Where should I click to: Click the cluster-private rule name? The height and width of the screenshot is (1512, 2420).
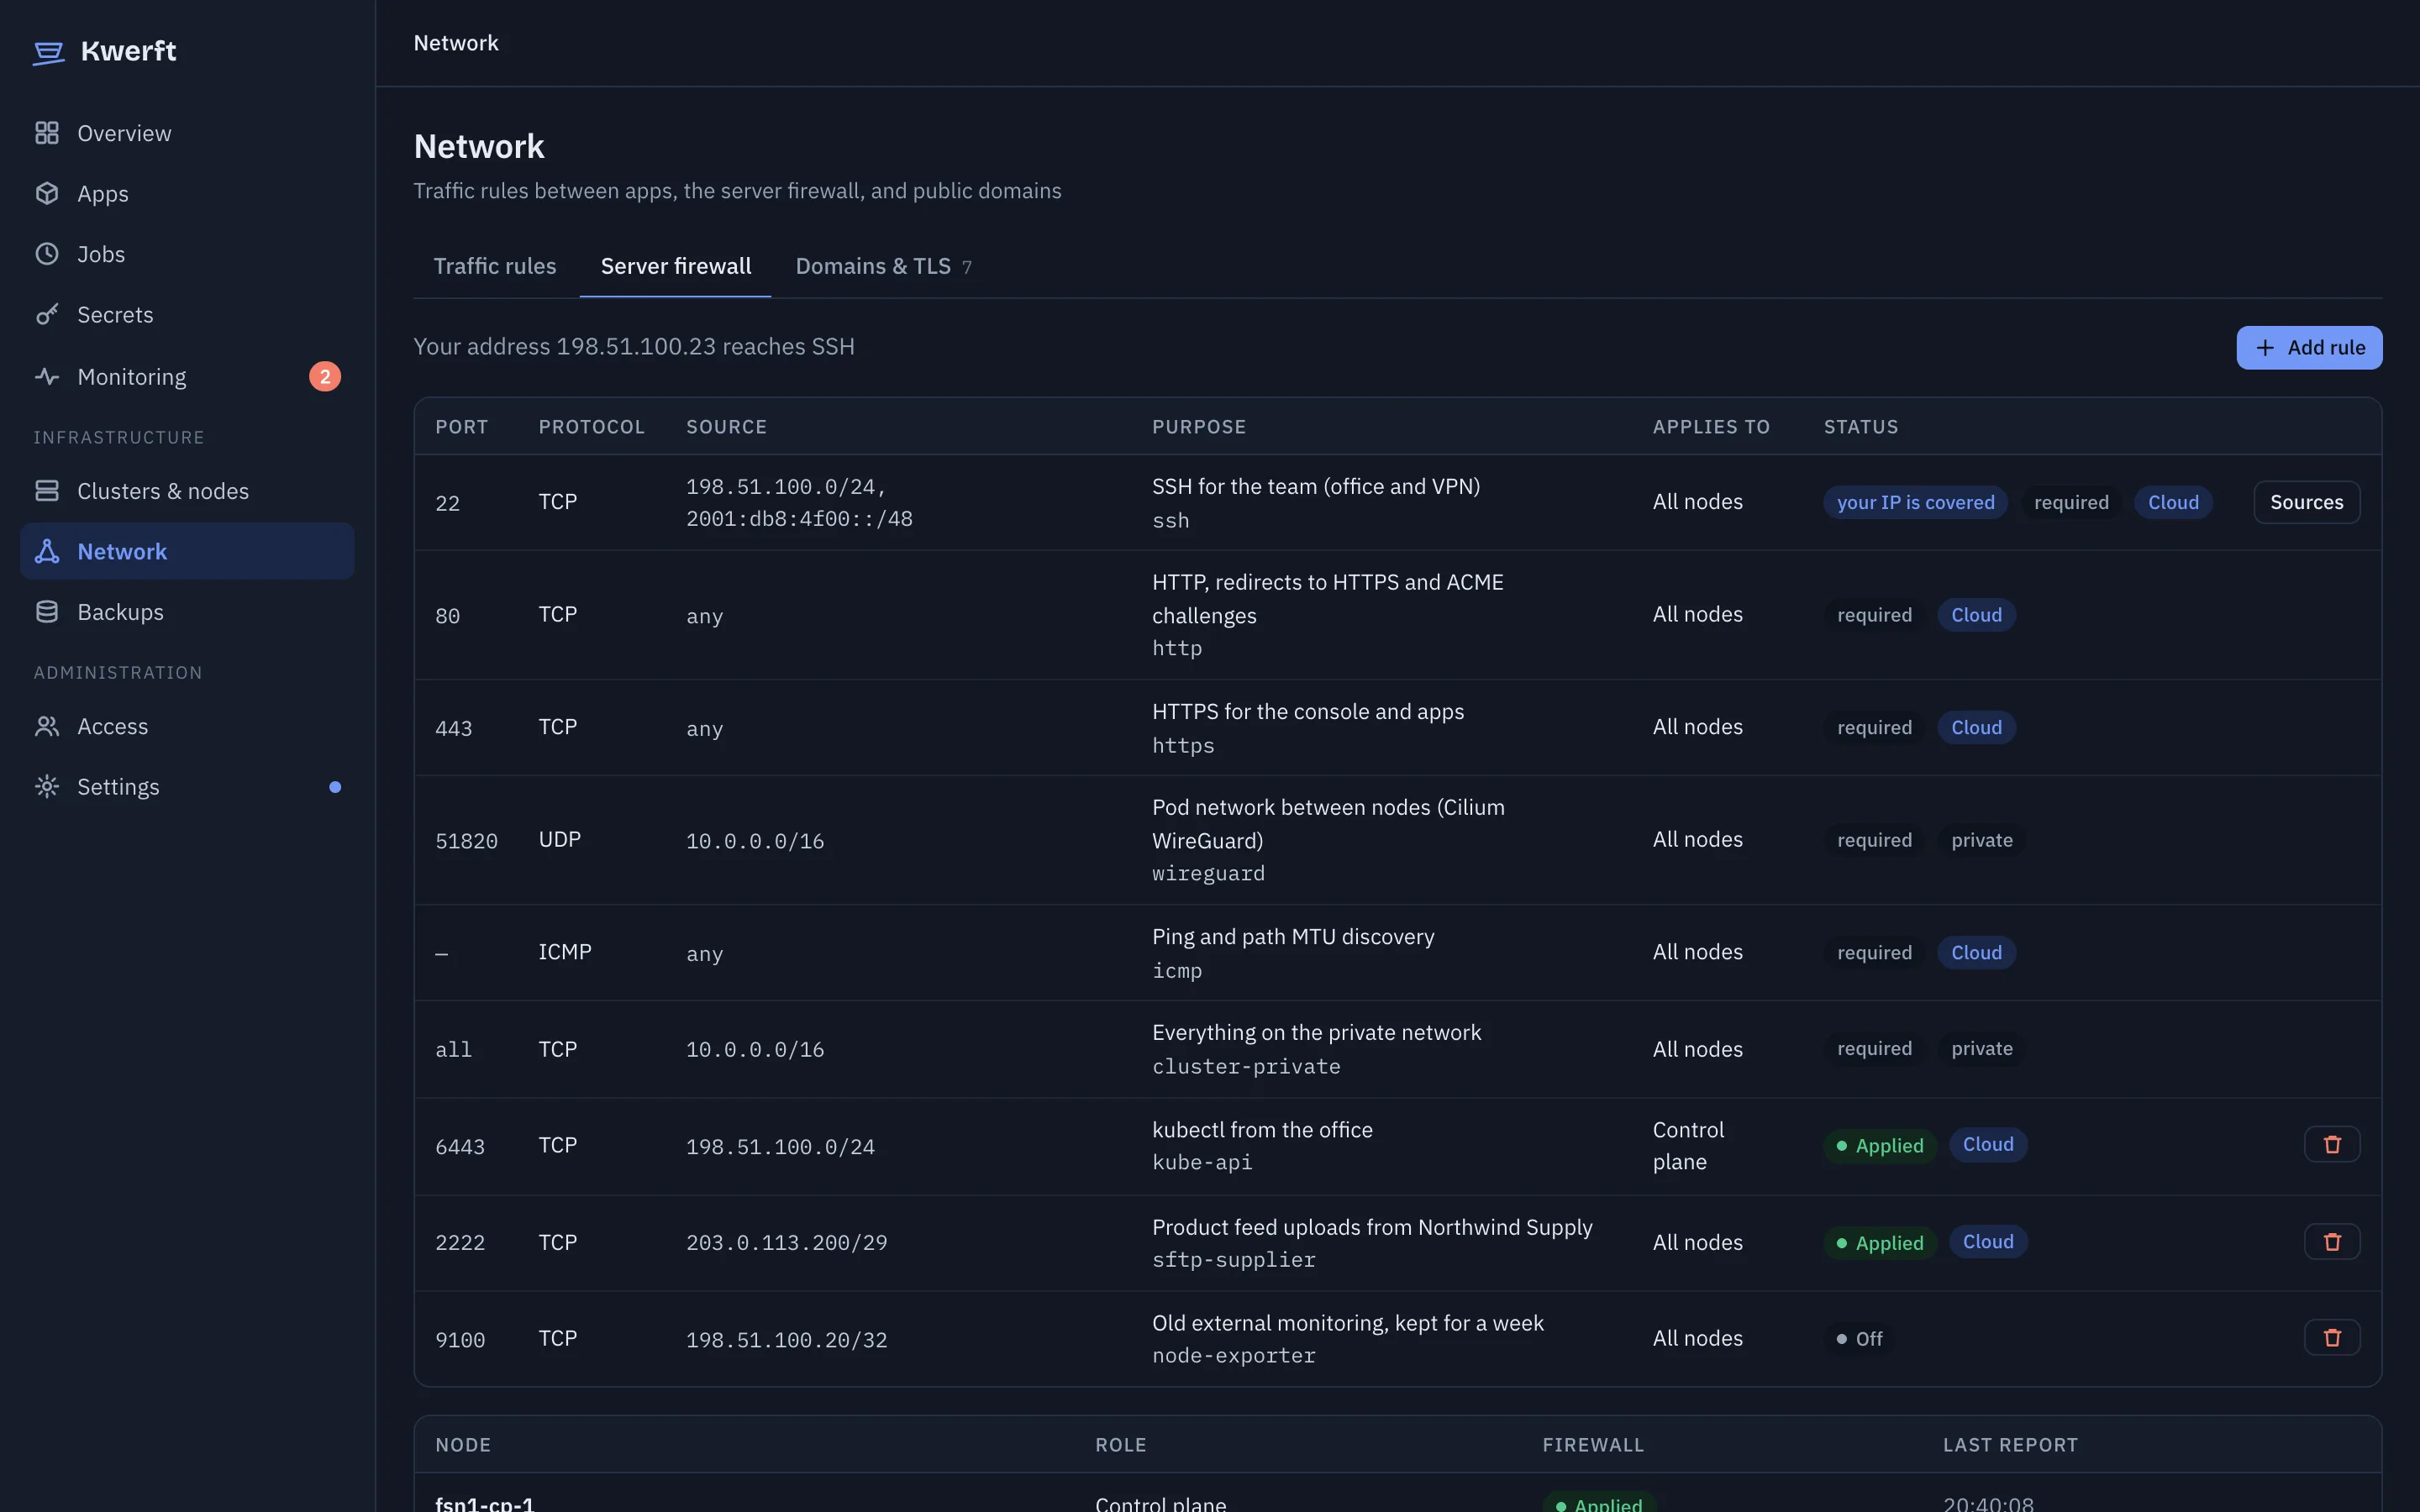click(x=1246, y=1066)
